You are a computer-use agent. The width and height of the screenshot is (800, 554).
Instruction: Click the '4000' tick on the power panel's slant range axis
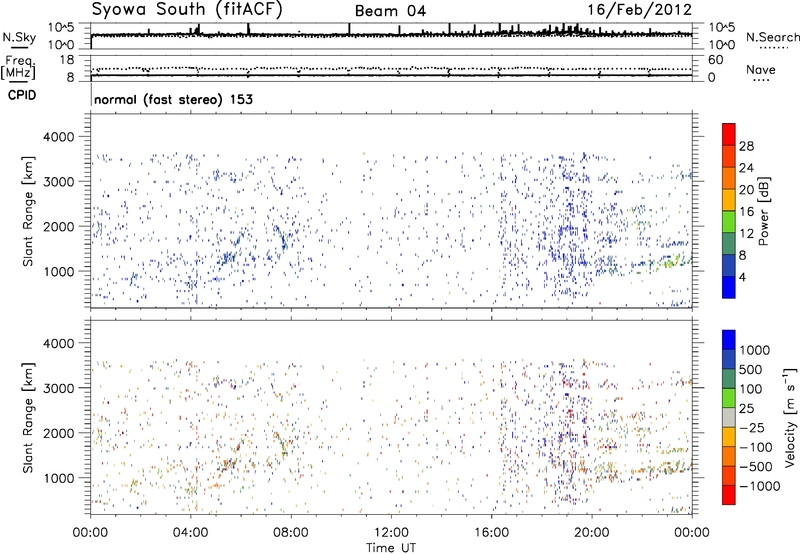coord(59,137)
